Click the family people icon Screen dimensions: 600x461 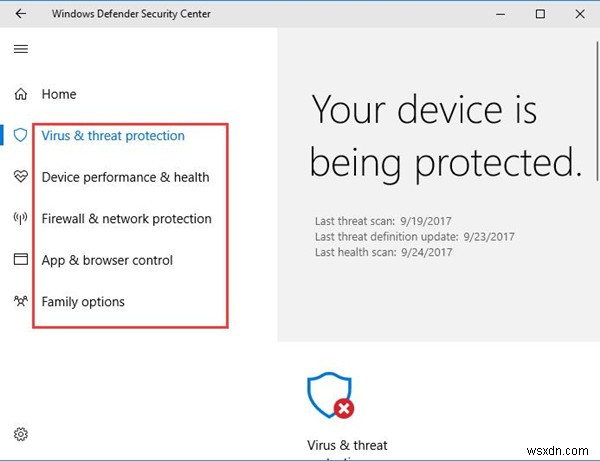tap(21, 301)
